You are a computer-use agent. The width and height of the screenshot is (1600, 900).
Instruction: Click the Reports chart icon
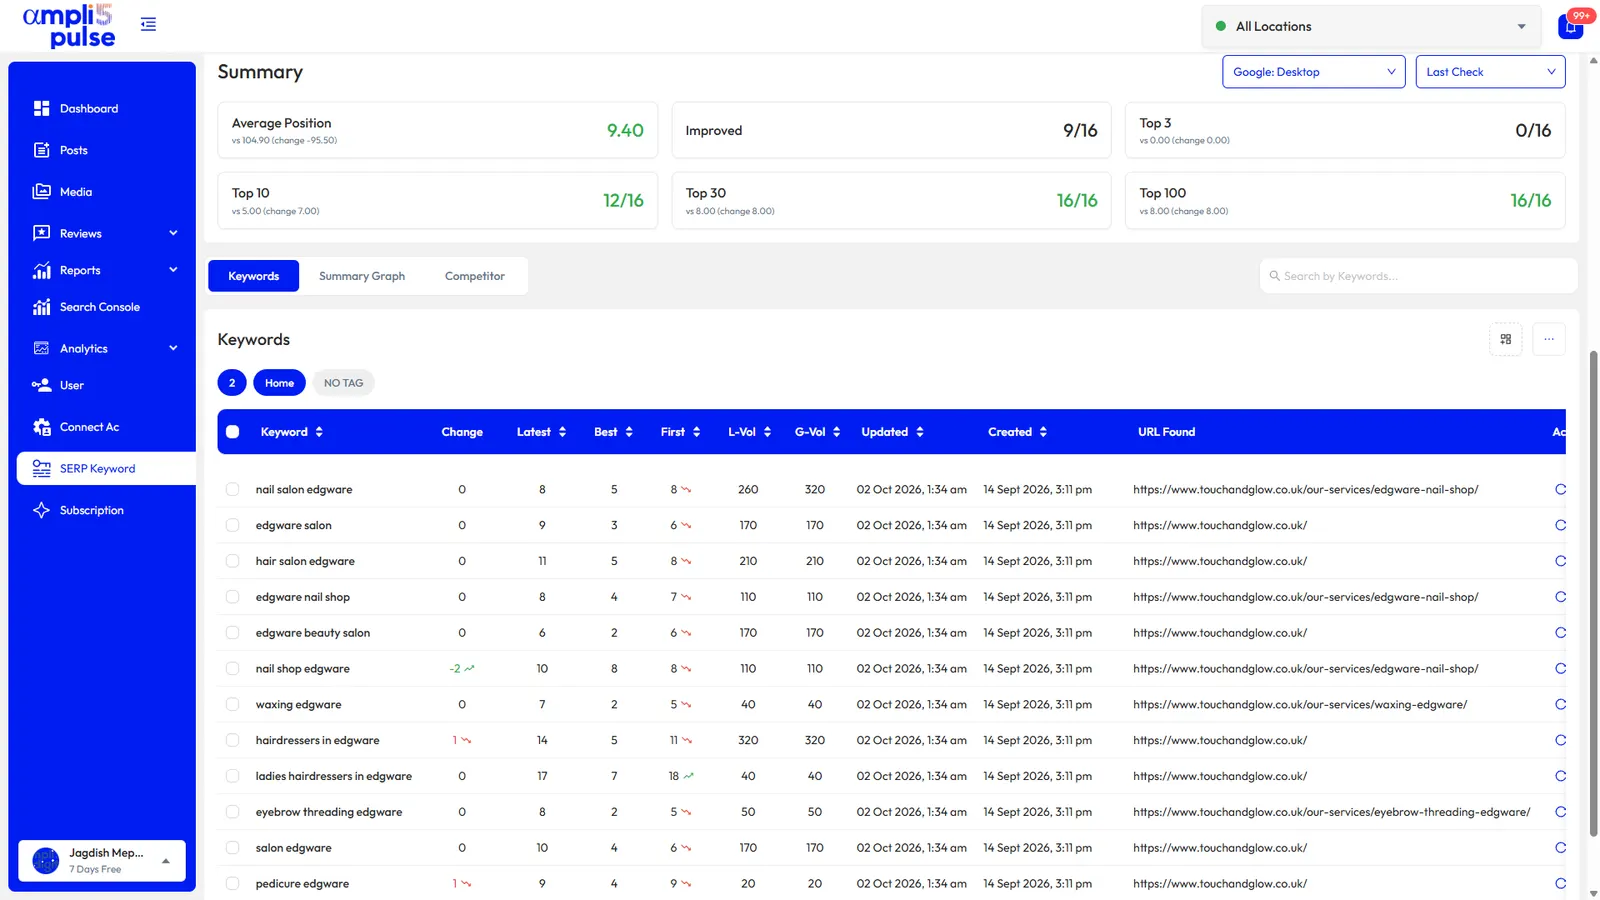coord(41,270)
